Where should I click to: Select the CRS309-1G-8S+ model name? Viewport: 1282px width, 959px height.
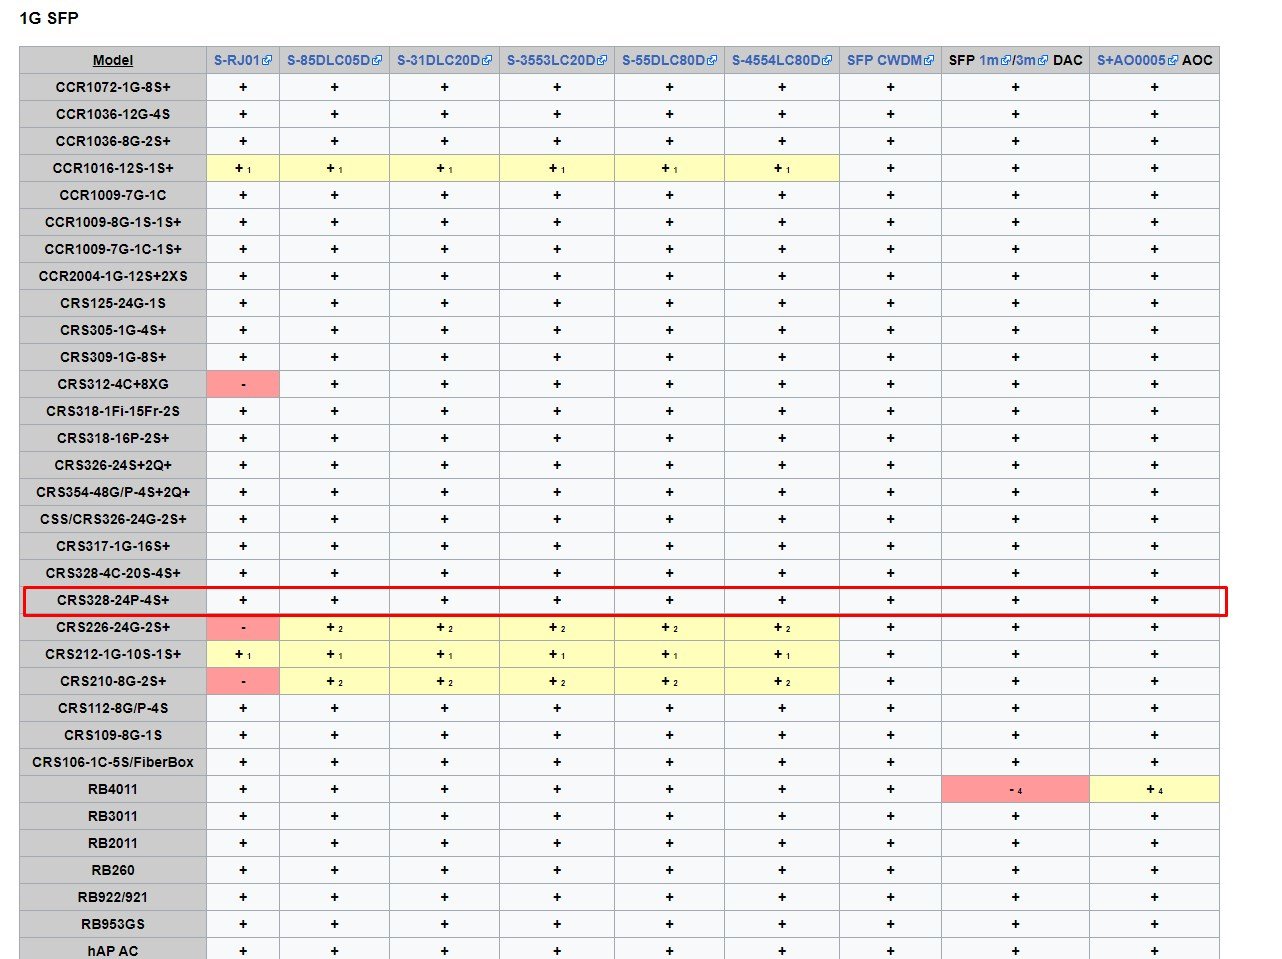tap(113, 357)
